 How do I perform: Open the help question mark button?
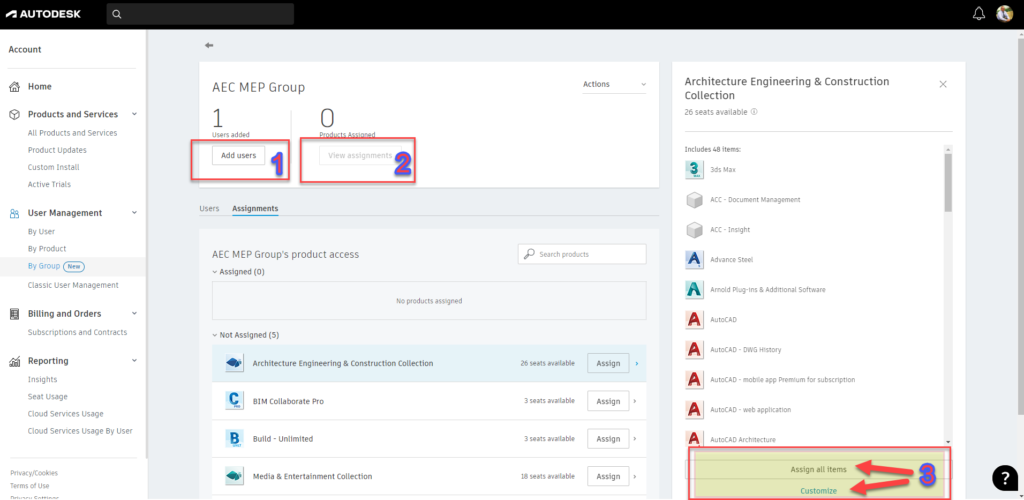1004,478
